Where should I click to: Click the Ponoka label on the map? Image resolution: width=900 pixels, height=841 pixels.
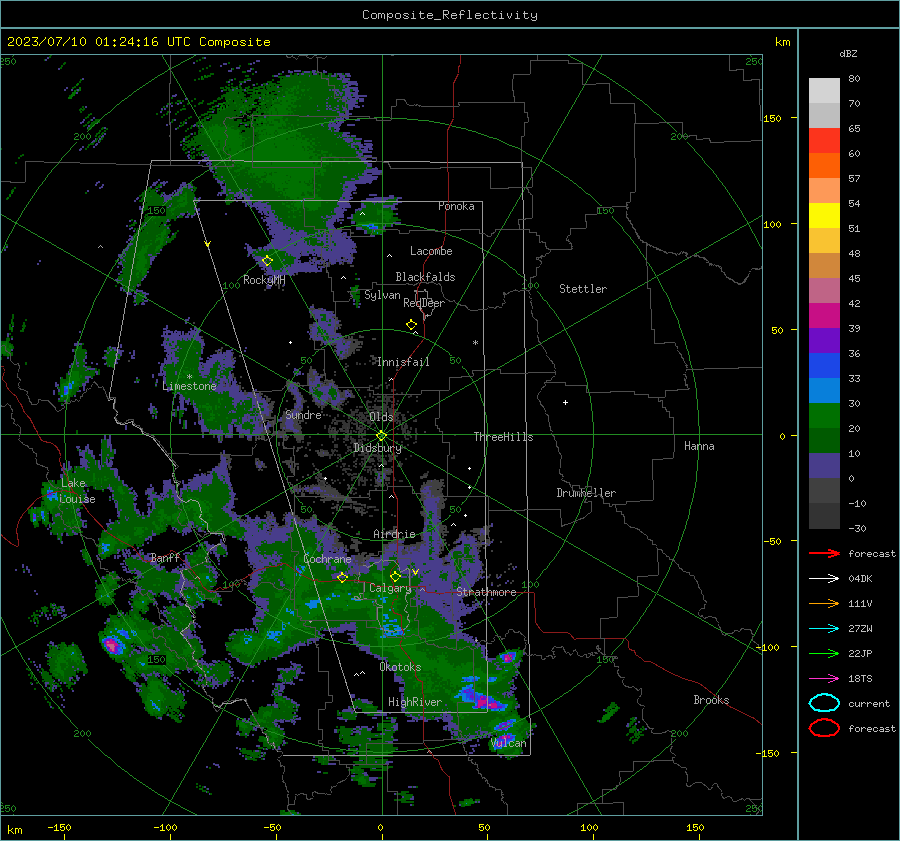(x=456, y=206)
